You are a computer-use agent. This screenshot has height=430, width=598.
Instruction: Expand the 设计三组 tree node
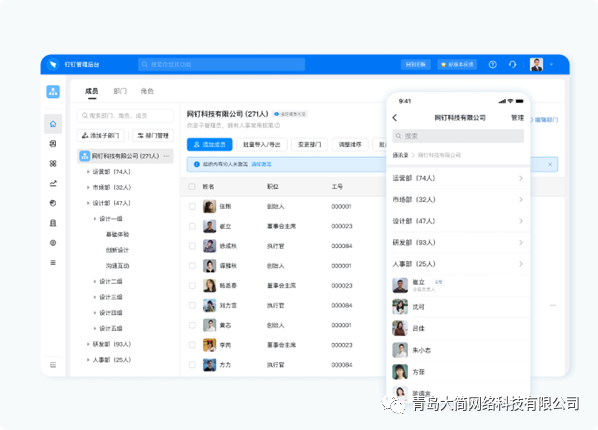(95, 297)
